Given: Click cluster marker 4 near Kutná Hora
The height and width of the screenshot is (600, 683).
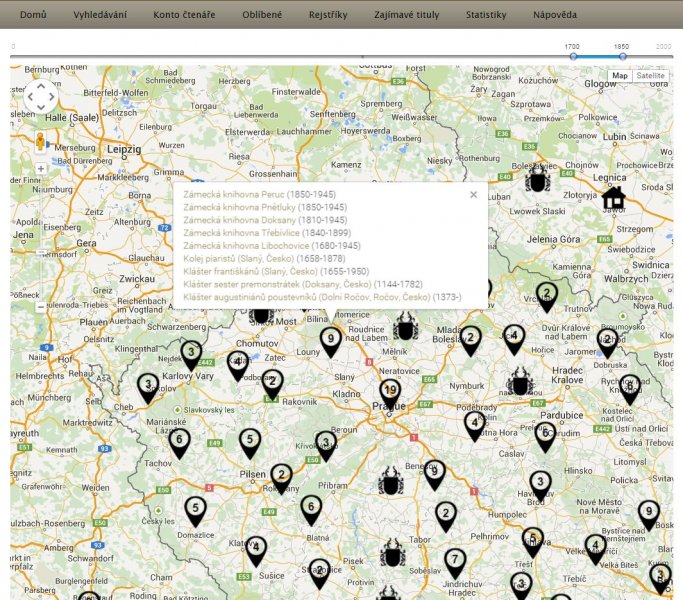Looking at the screenshot, I should point(474,426).
